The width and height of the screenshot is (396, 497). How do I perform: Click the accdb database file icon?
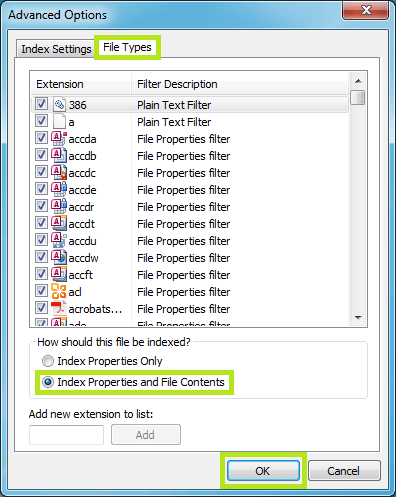pyautogui.click(x=59, y=156)
